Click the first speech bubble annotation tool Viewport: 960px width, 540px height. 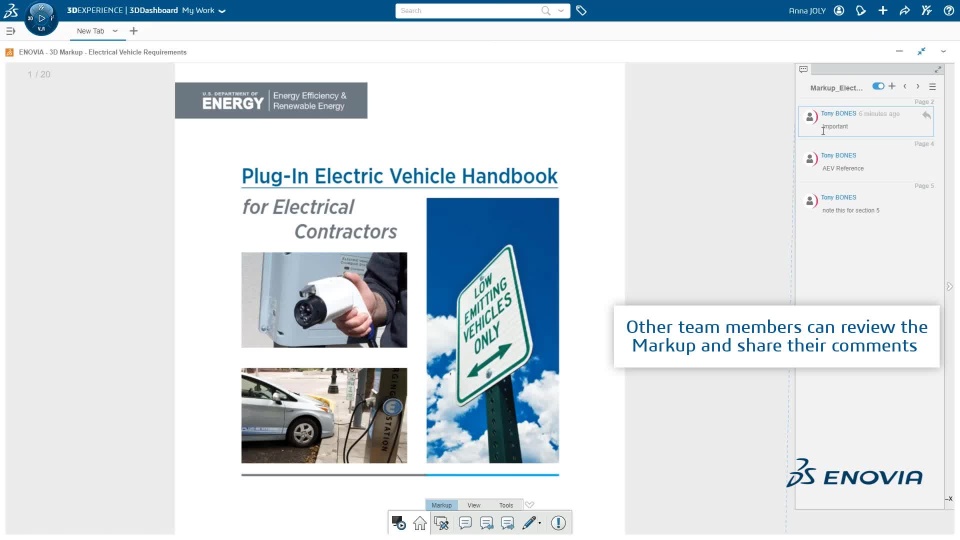465,523
